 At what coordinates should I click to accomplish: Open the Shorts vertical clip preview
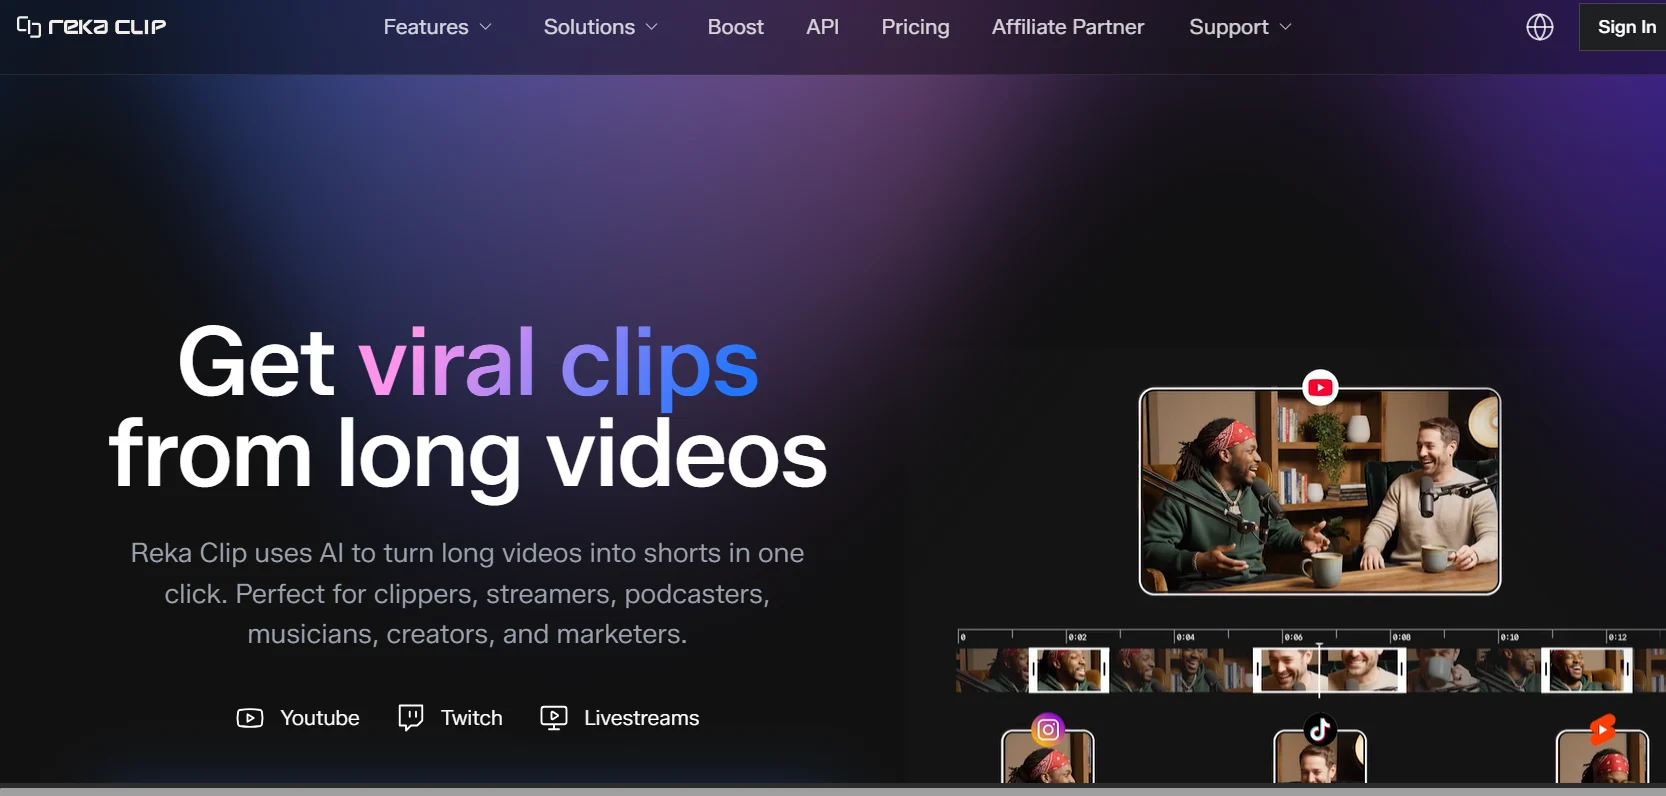(1602, 758)
